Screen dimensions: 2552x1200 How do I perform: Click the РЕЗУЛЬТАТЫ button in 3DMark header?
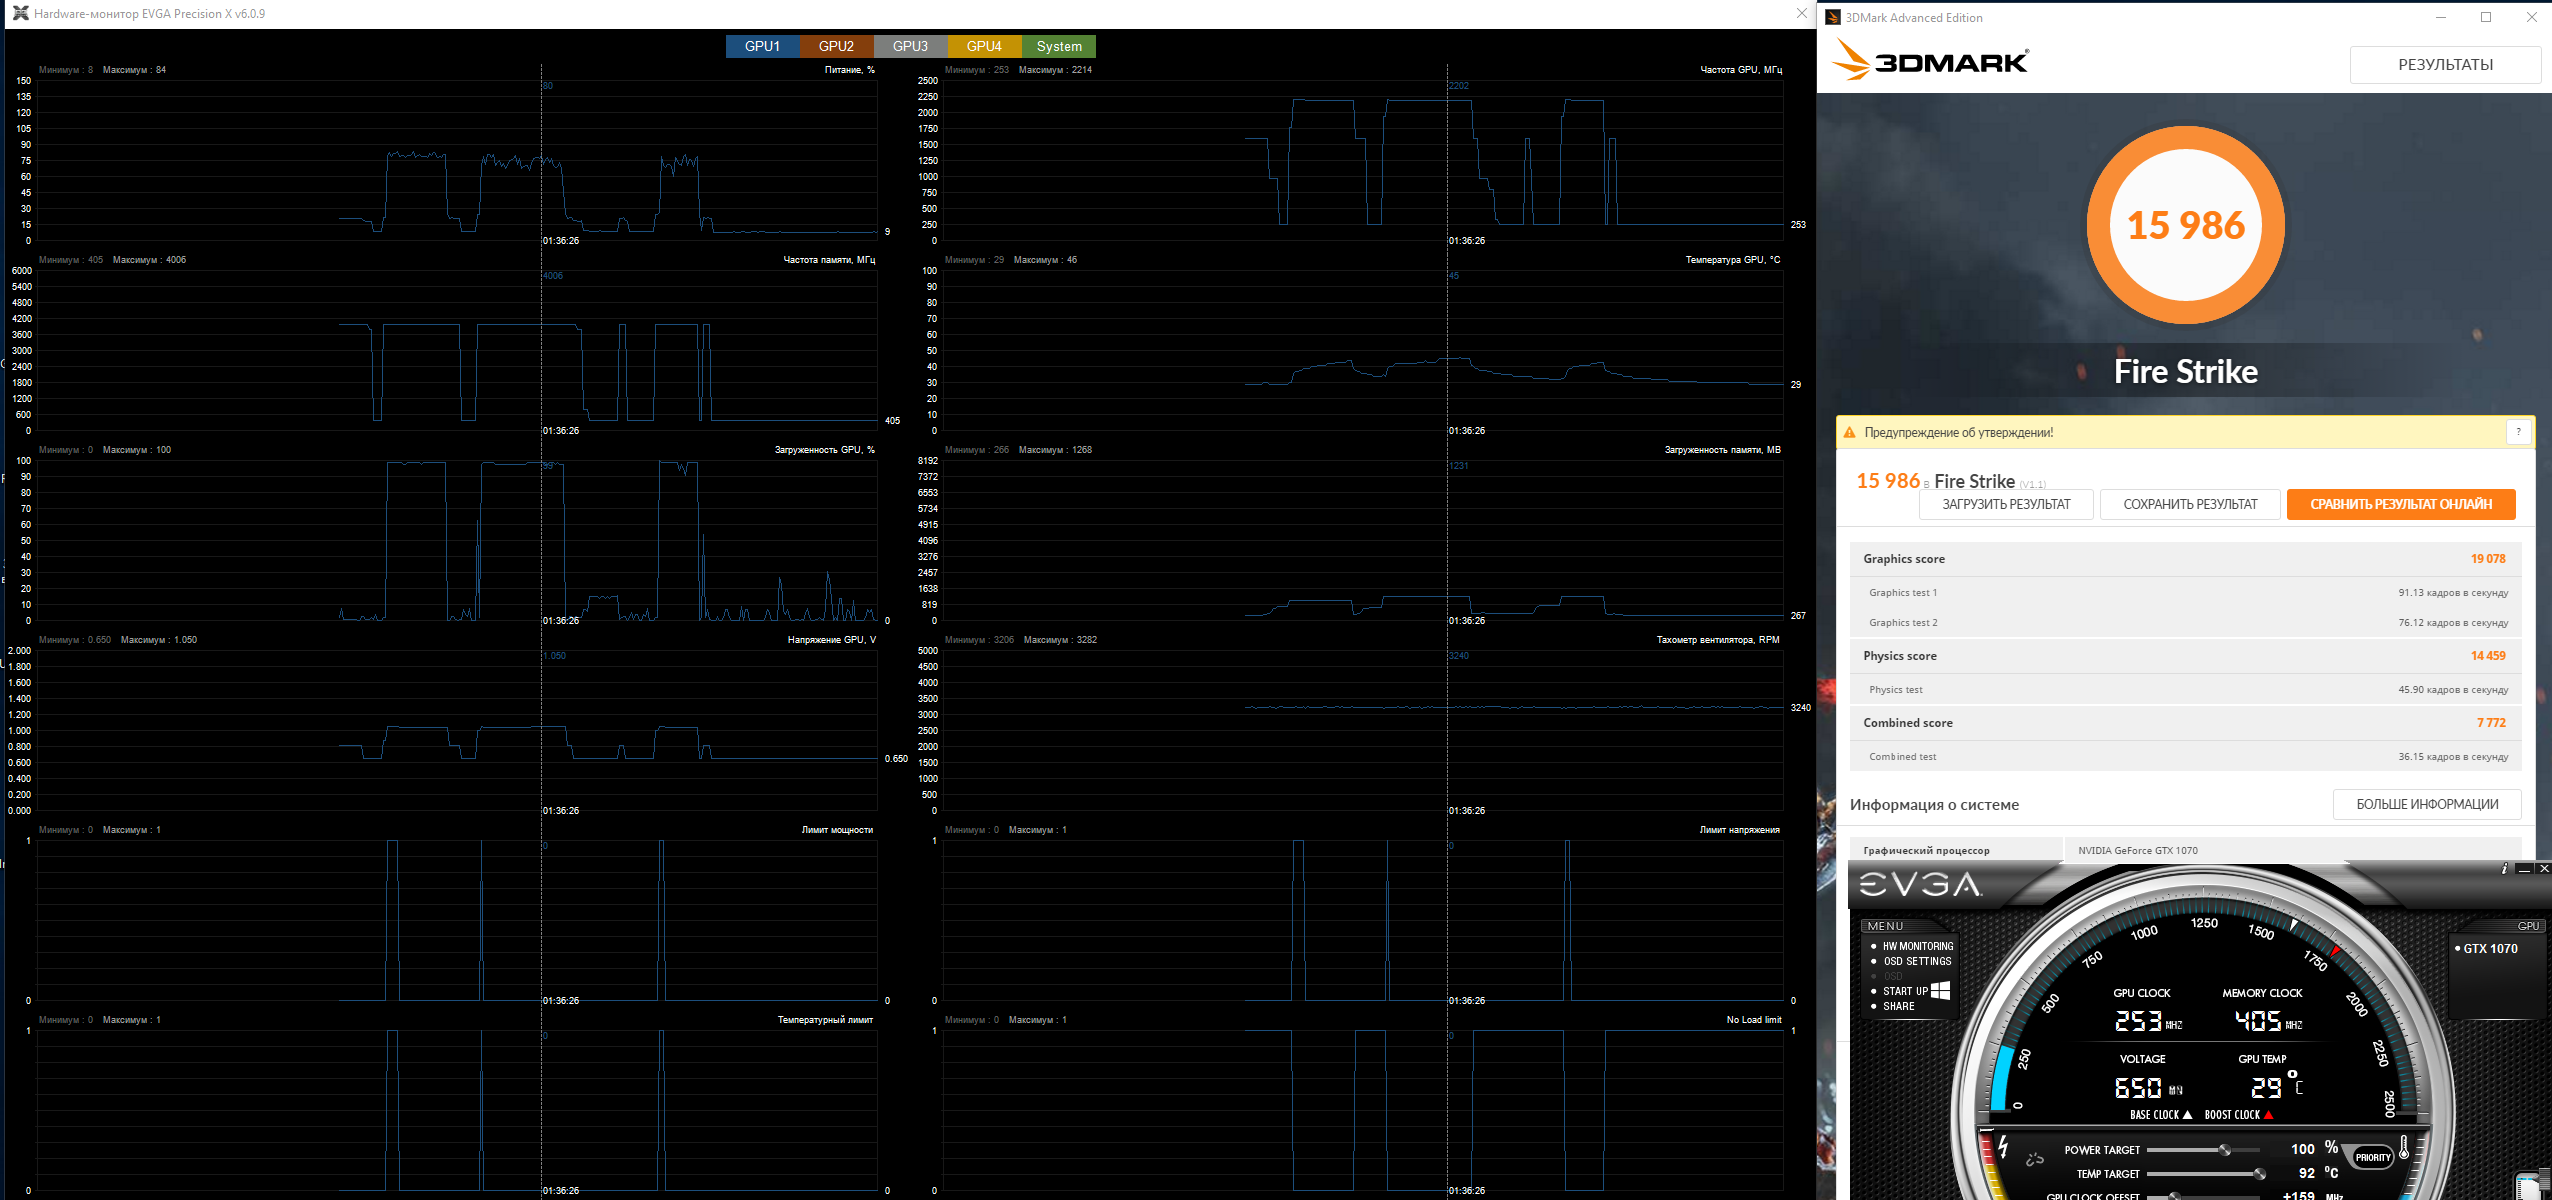pos(2445,65)
